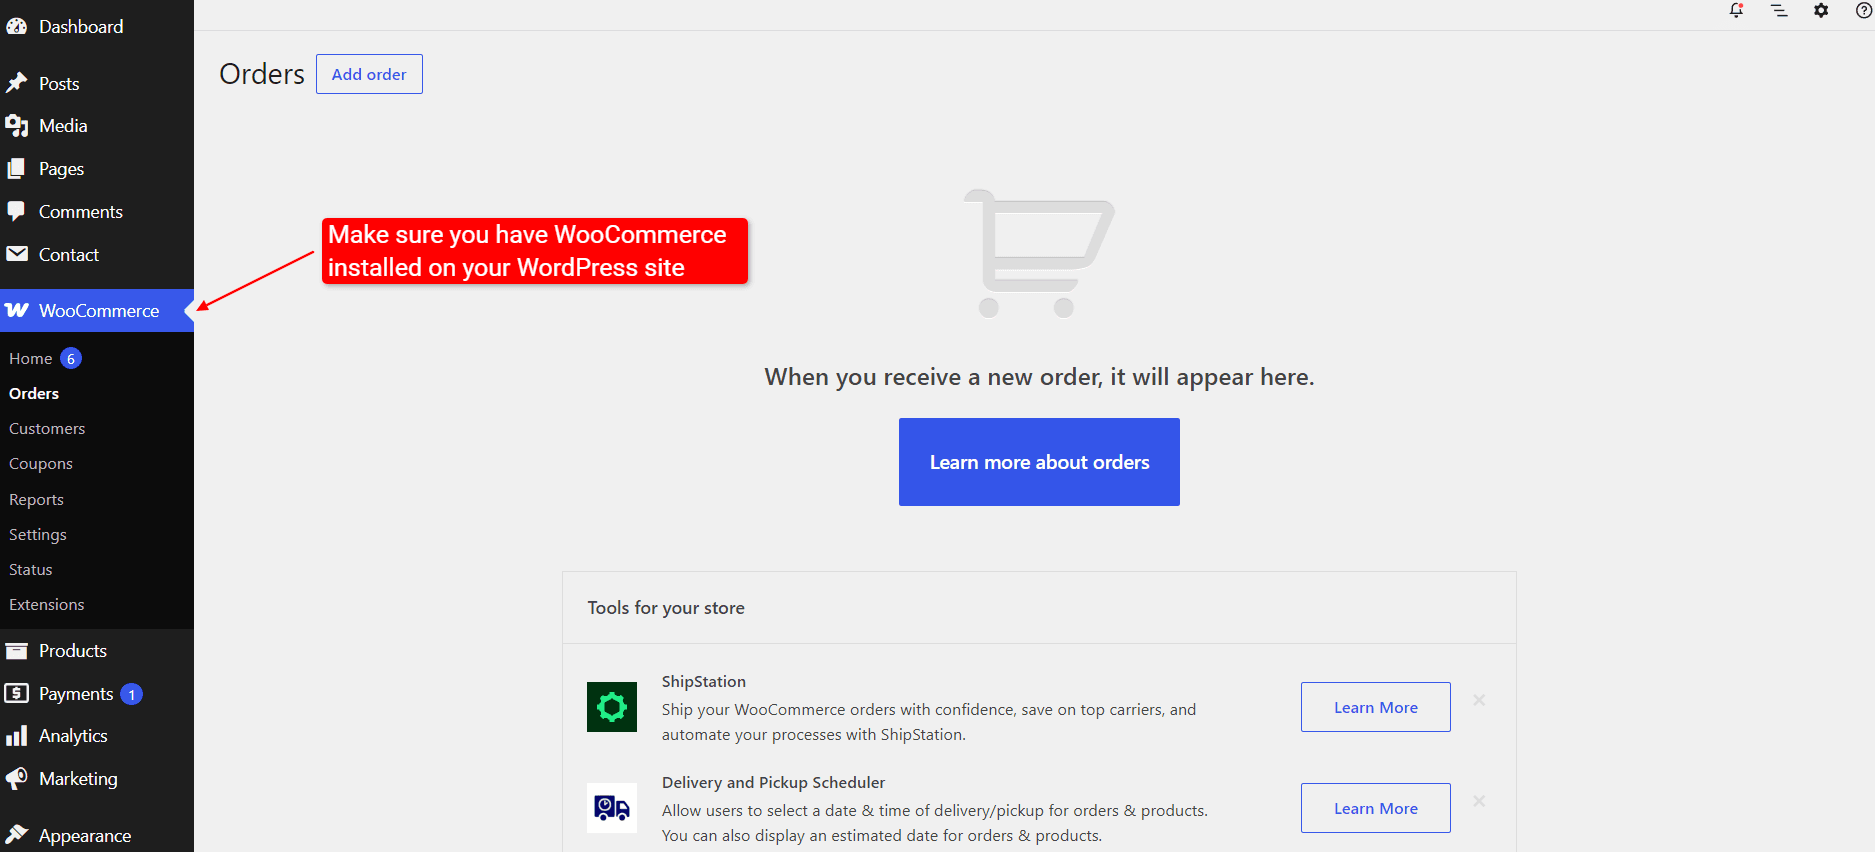Click Learn More for ShipStation

click(x=1376, y=707)
